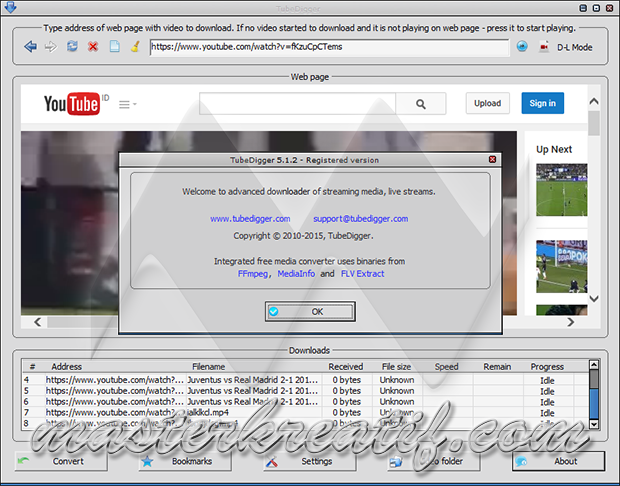Viewport: 620px width, 486px height.
Task: Close the TubeDigger 5.1.2 dialog
Action: 492,159
